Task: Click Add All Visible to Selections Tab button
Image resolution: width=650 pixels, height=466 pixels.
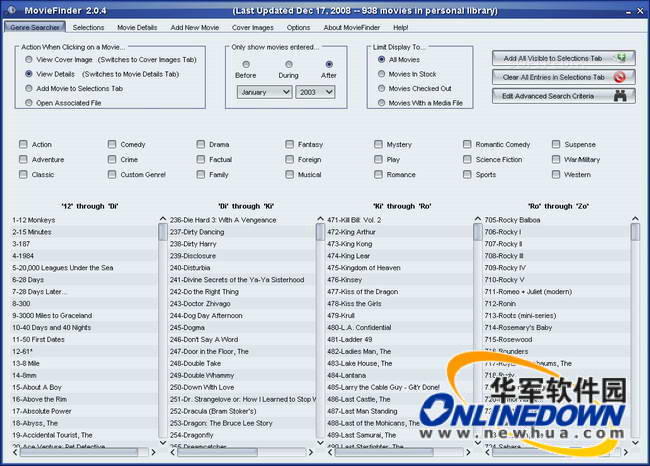Action: (564, 58)
